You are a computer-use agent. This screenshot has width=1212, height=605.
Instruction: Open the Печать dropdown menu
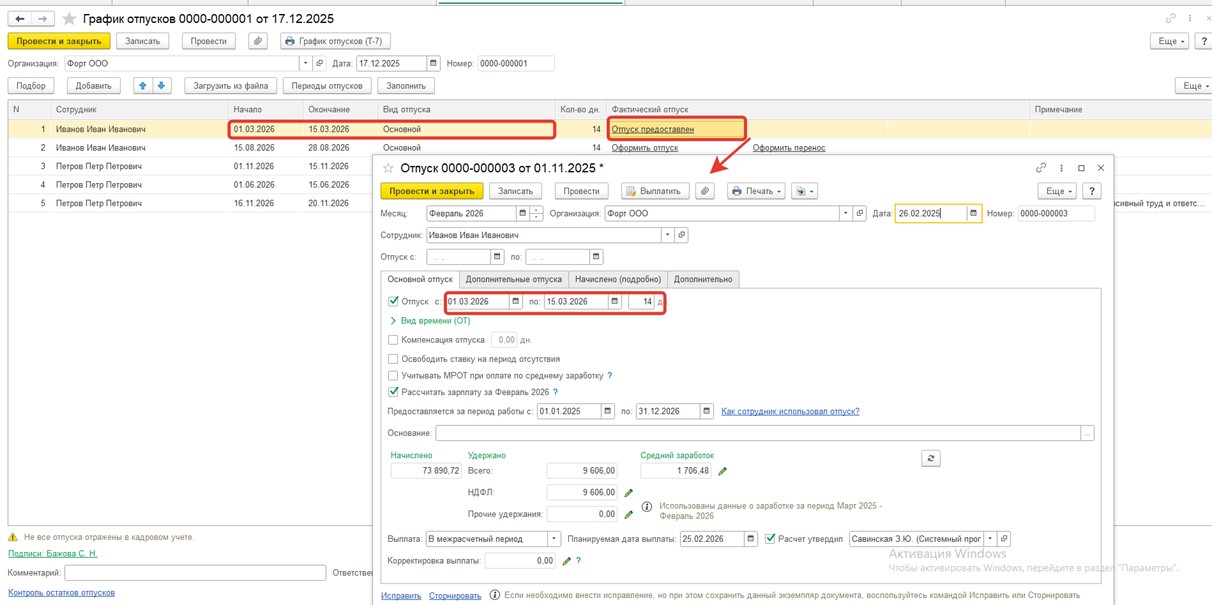[756, 191]
